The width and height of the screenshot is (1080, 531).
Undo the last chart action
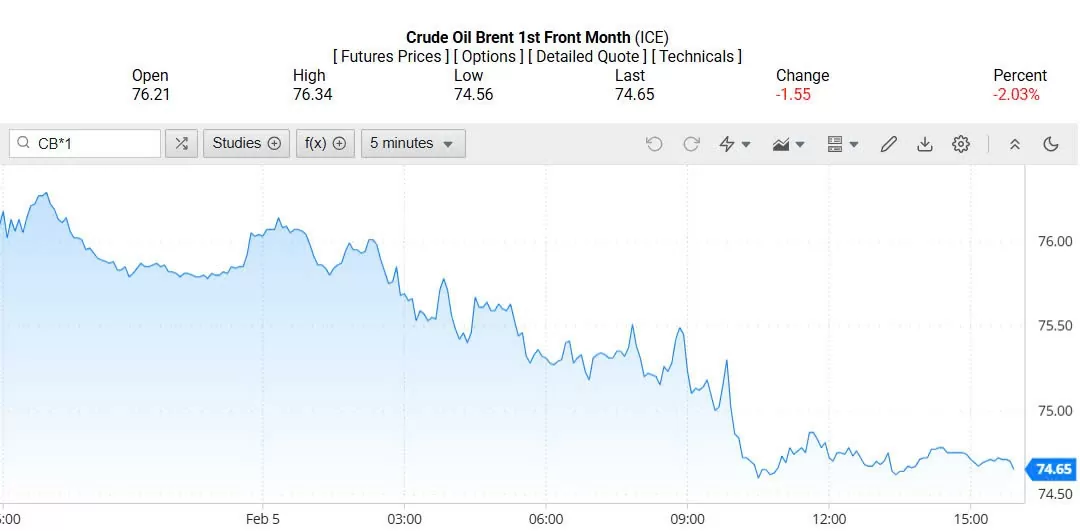(x=654, y=144)
